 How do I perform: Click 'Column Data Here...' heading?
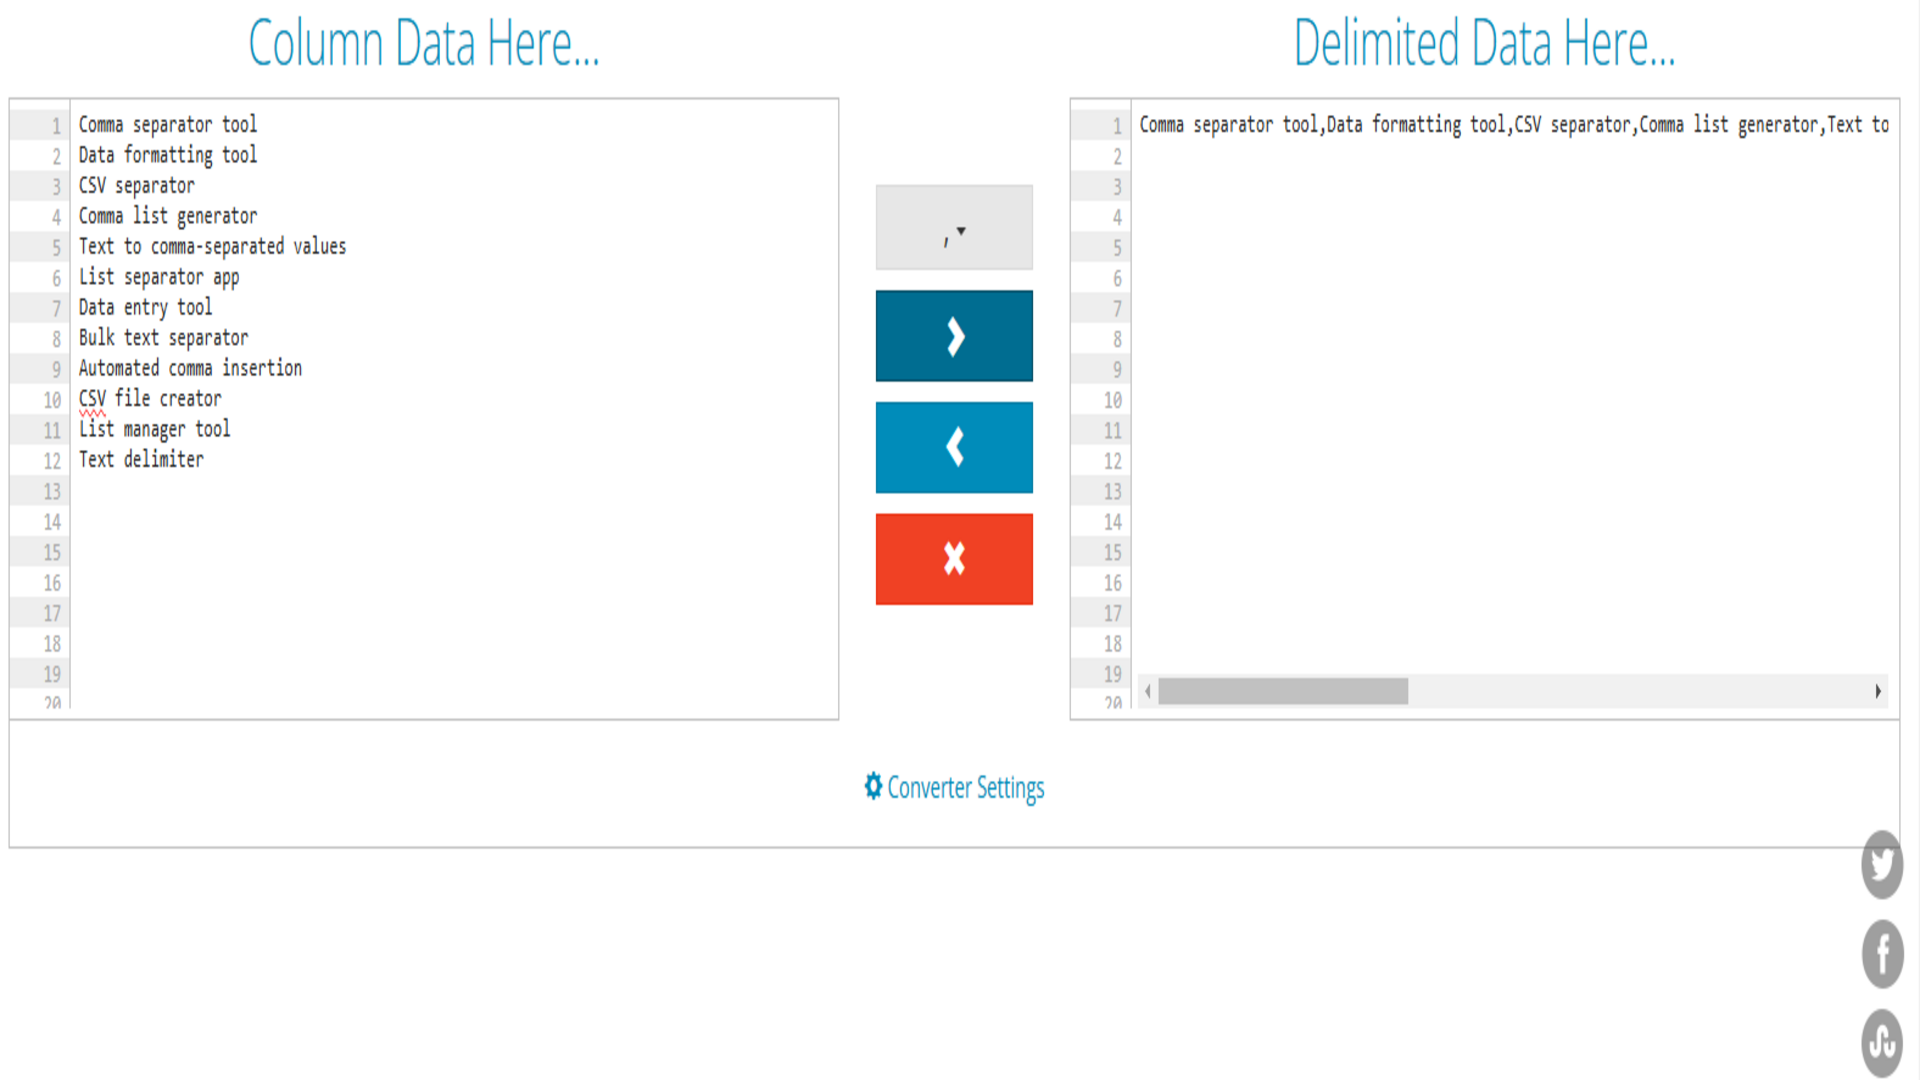coord(423,44)
